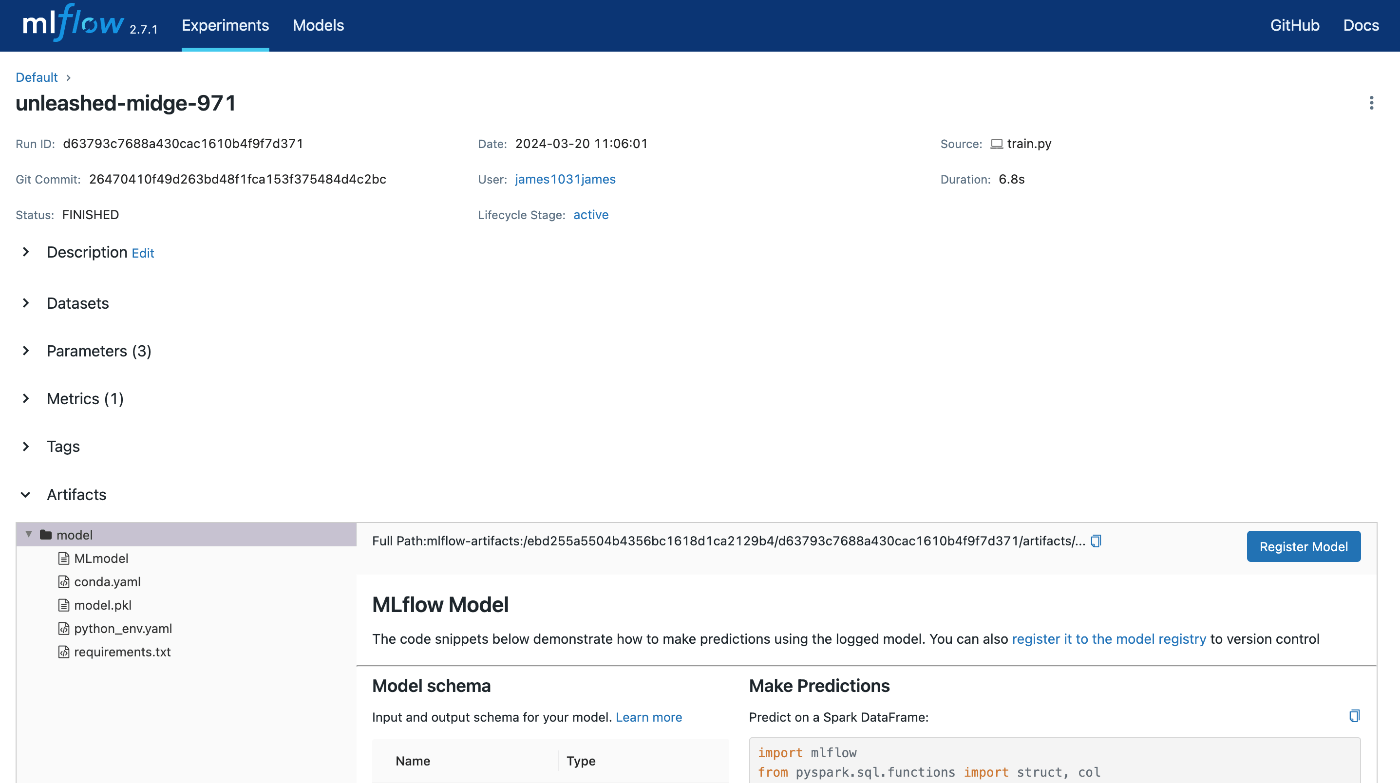Click the Full Path artifact text
Viewport: 1400px width, 783px height.
coord(728,541)
